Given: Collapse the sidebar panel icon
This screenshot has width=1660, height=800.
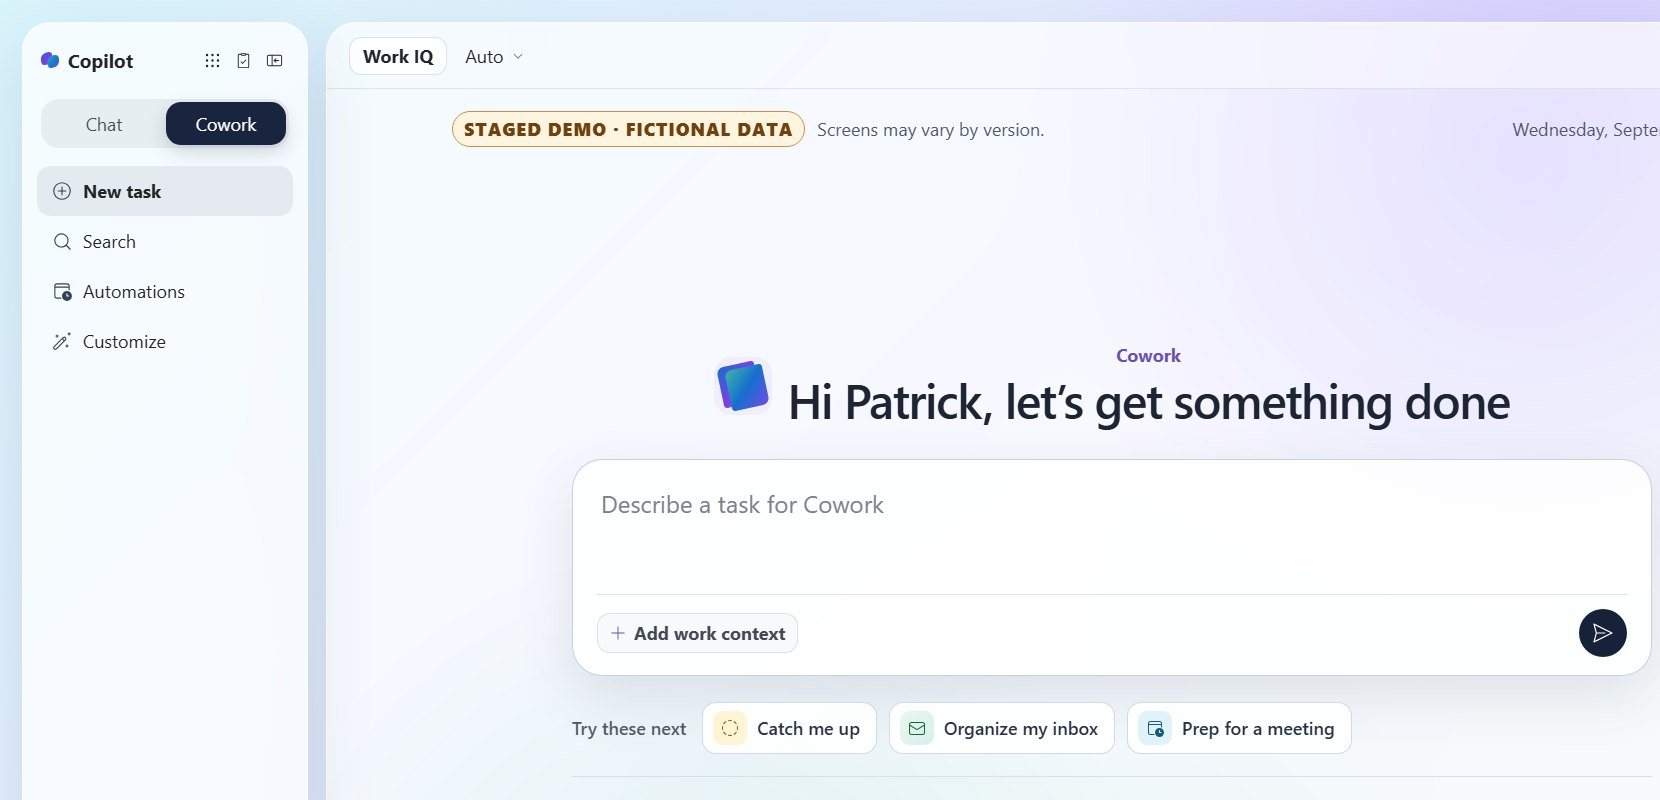Looking at the screenshot, I should click(x=275, y=61).
